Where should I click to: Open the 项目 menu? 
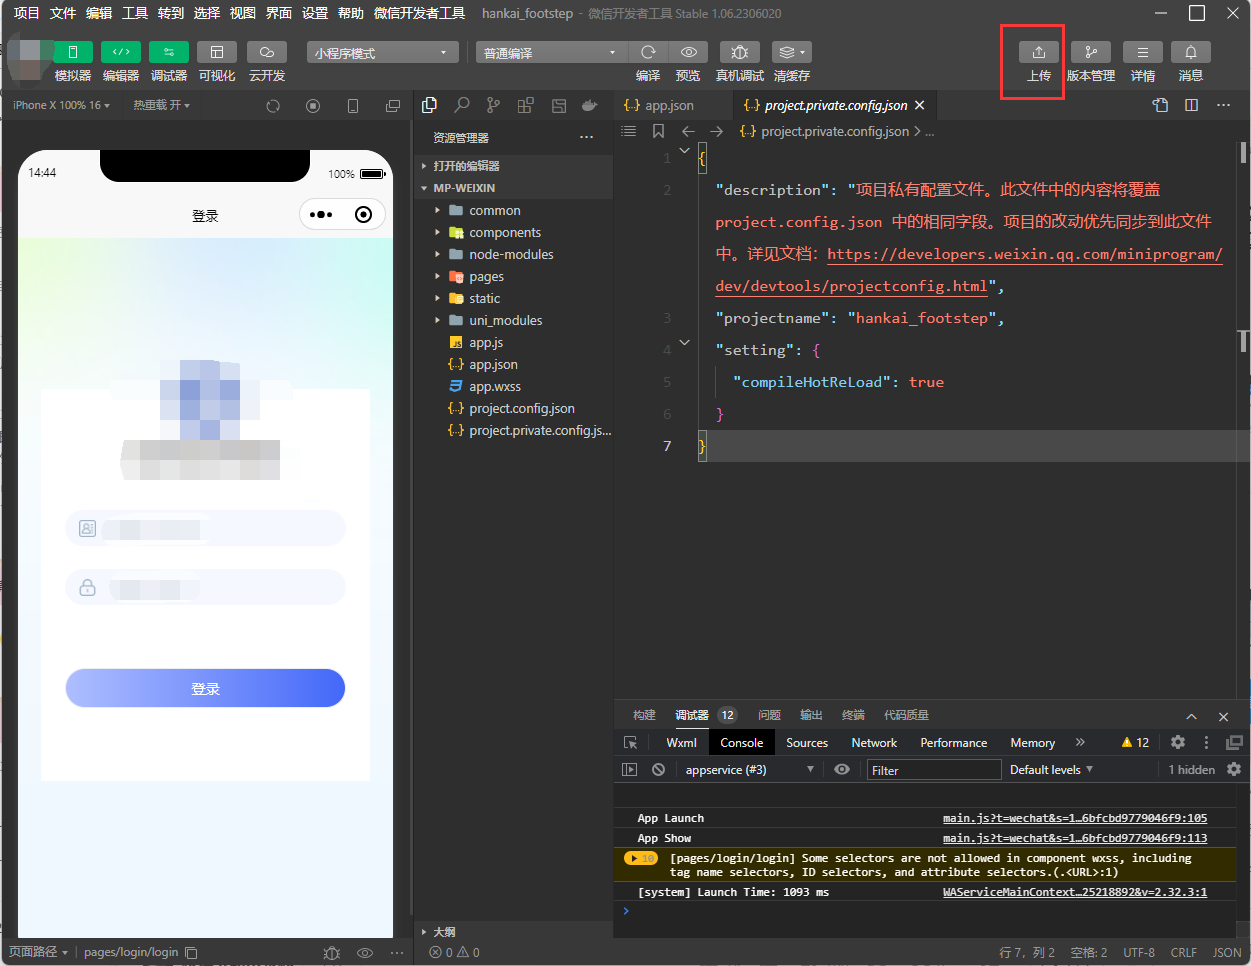point(27,13)
